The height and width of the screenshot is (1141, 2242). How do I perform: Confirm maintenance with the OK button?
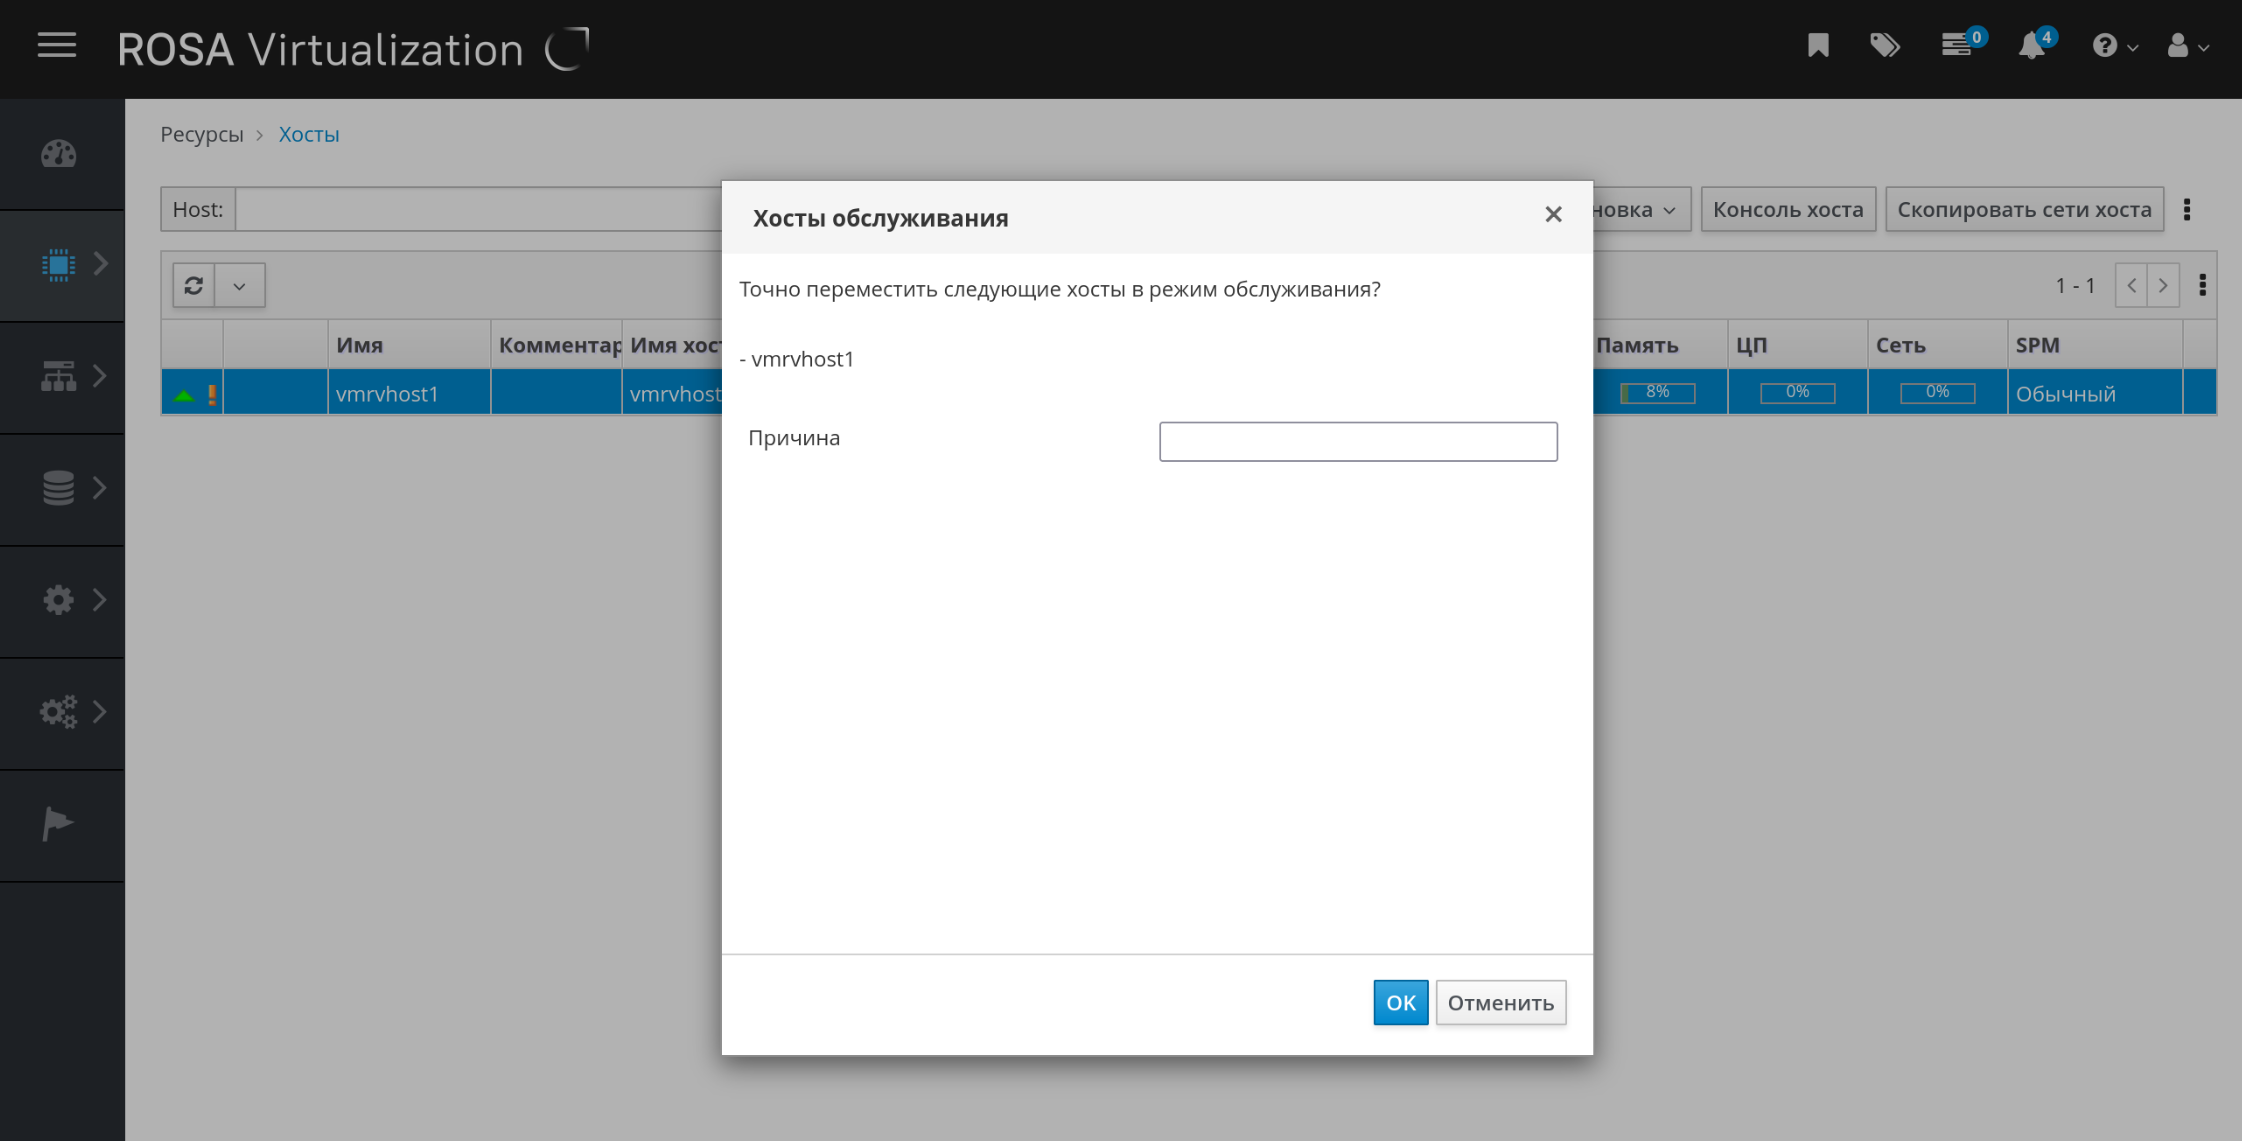click(x=1399, y=1002)
